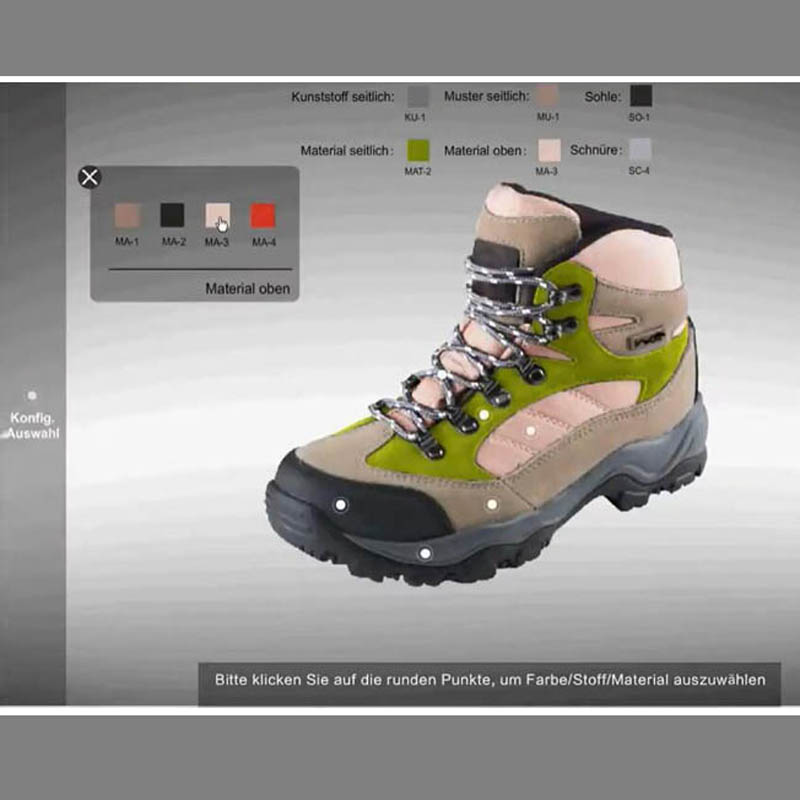800x800 pixels.
Task: Click the hotspot on the black toe cap
Action: (x=340, y=505)
